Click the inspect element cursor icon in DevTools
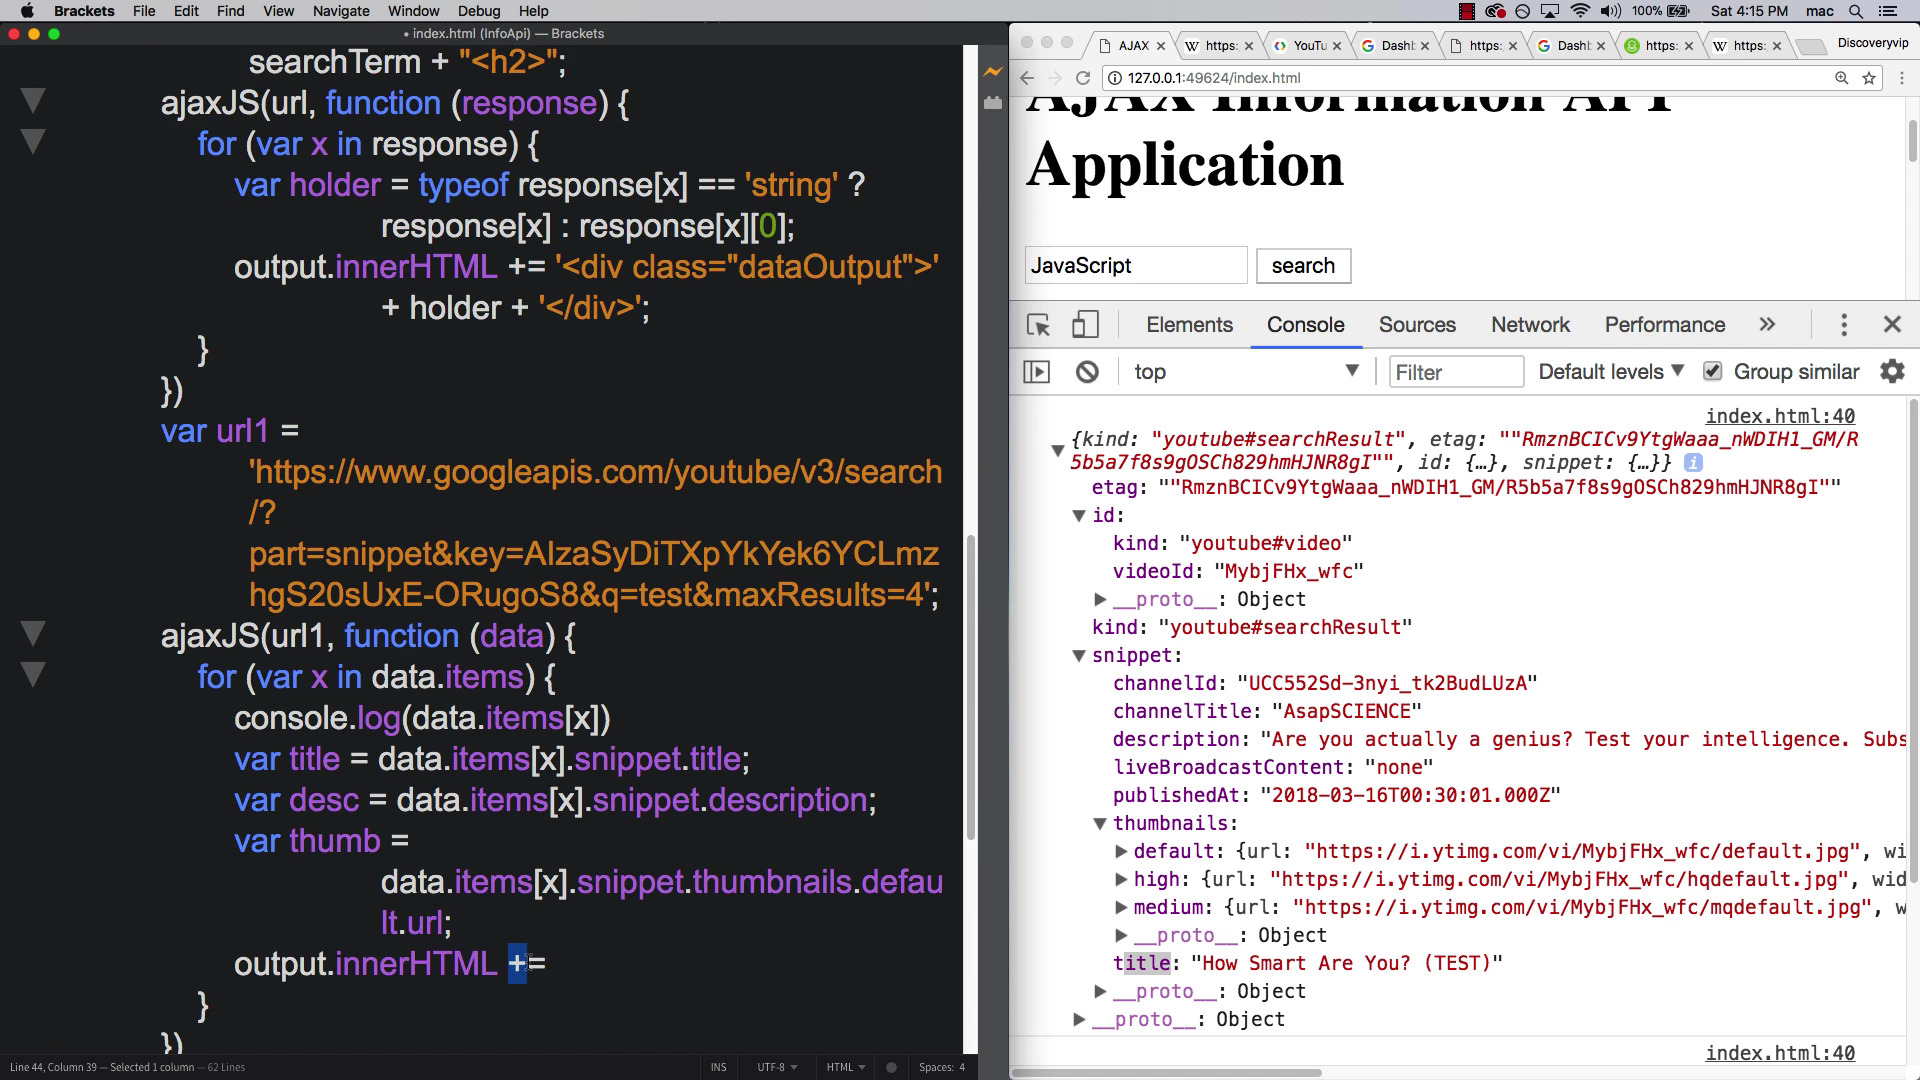This screenshot has height=1080, width=1920. coord(1038,325)
